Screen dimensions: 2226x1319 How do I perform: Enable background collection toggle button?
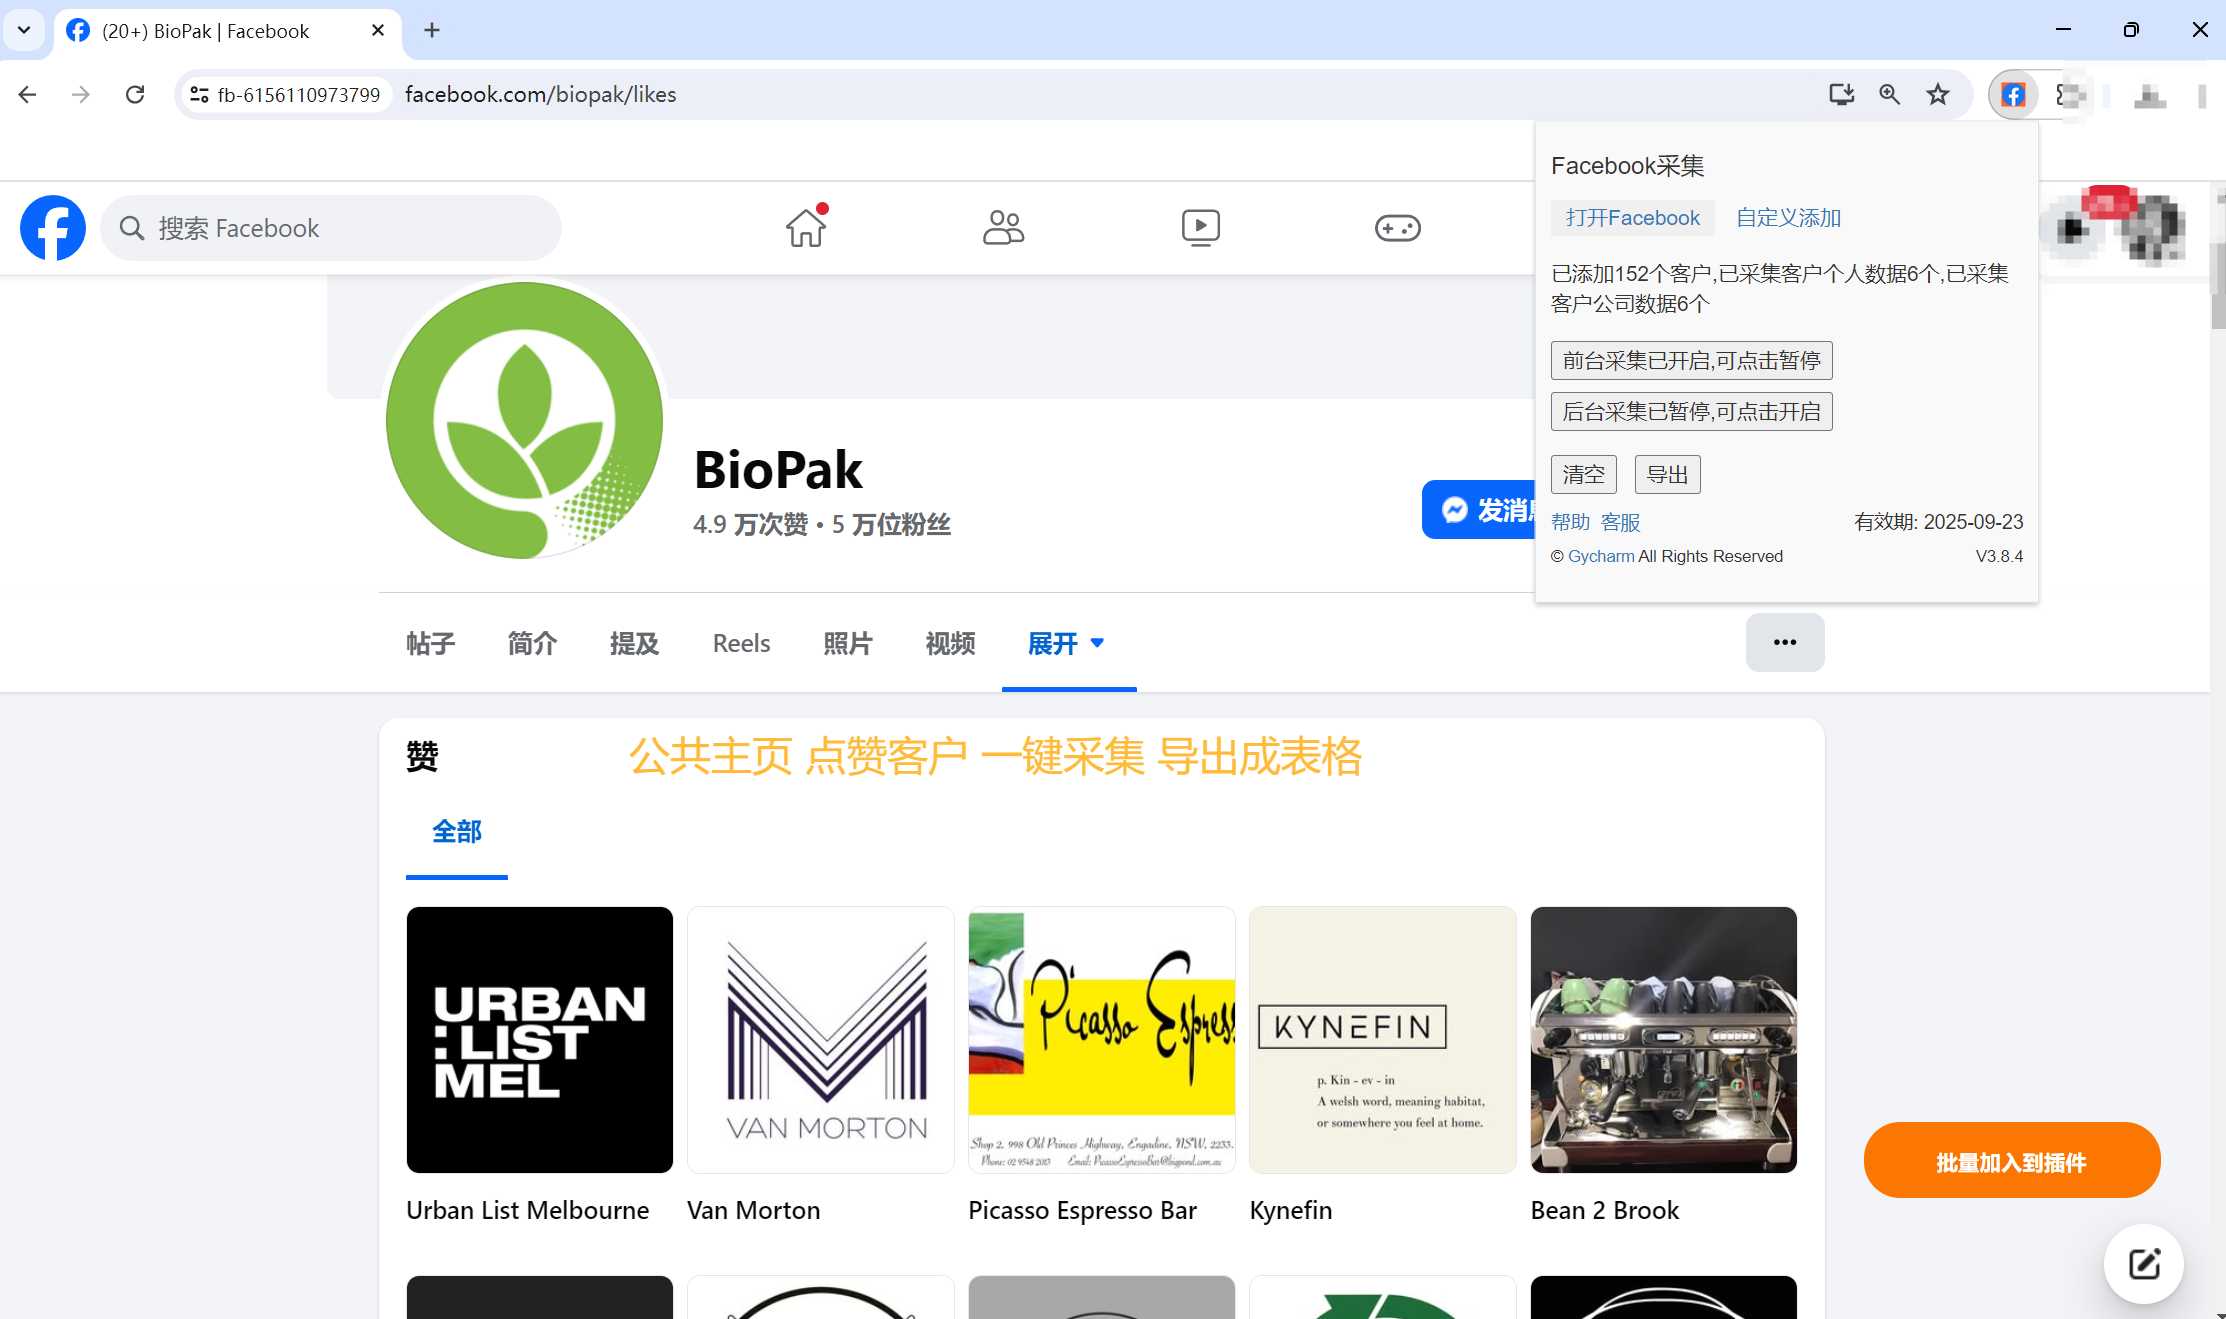pos(1691,412)
